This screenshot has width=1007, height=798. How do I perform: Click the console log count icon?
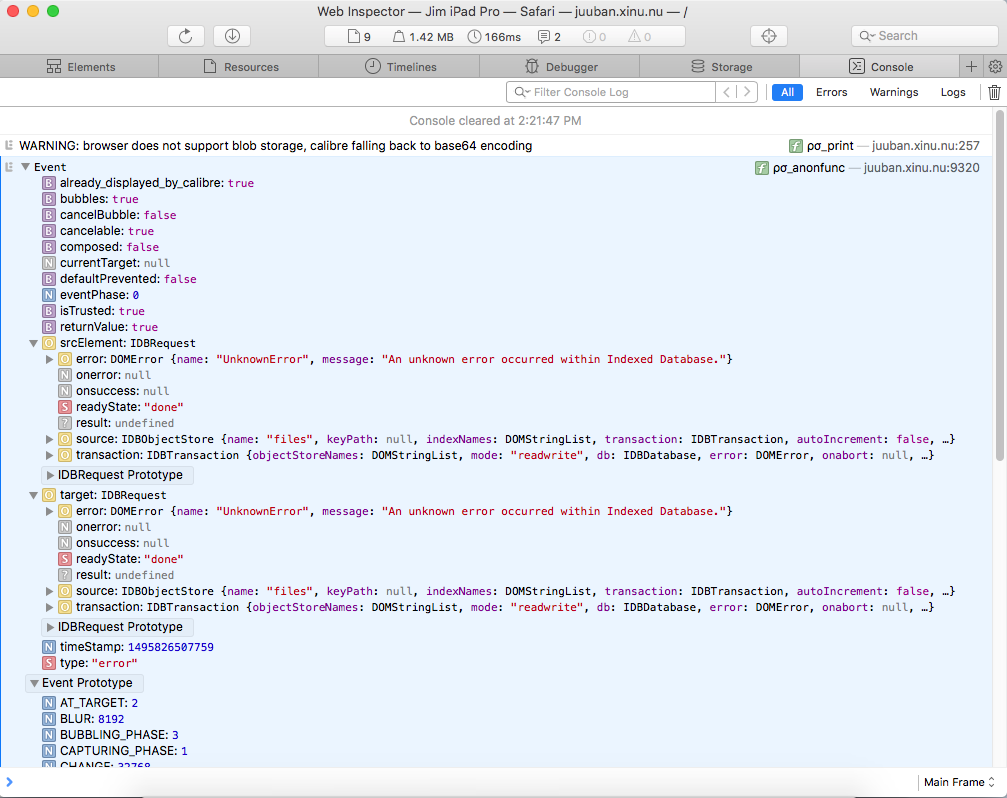click(549, 37)
